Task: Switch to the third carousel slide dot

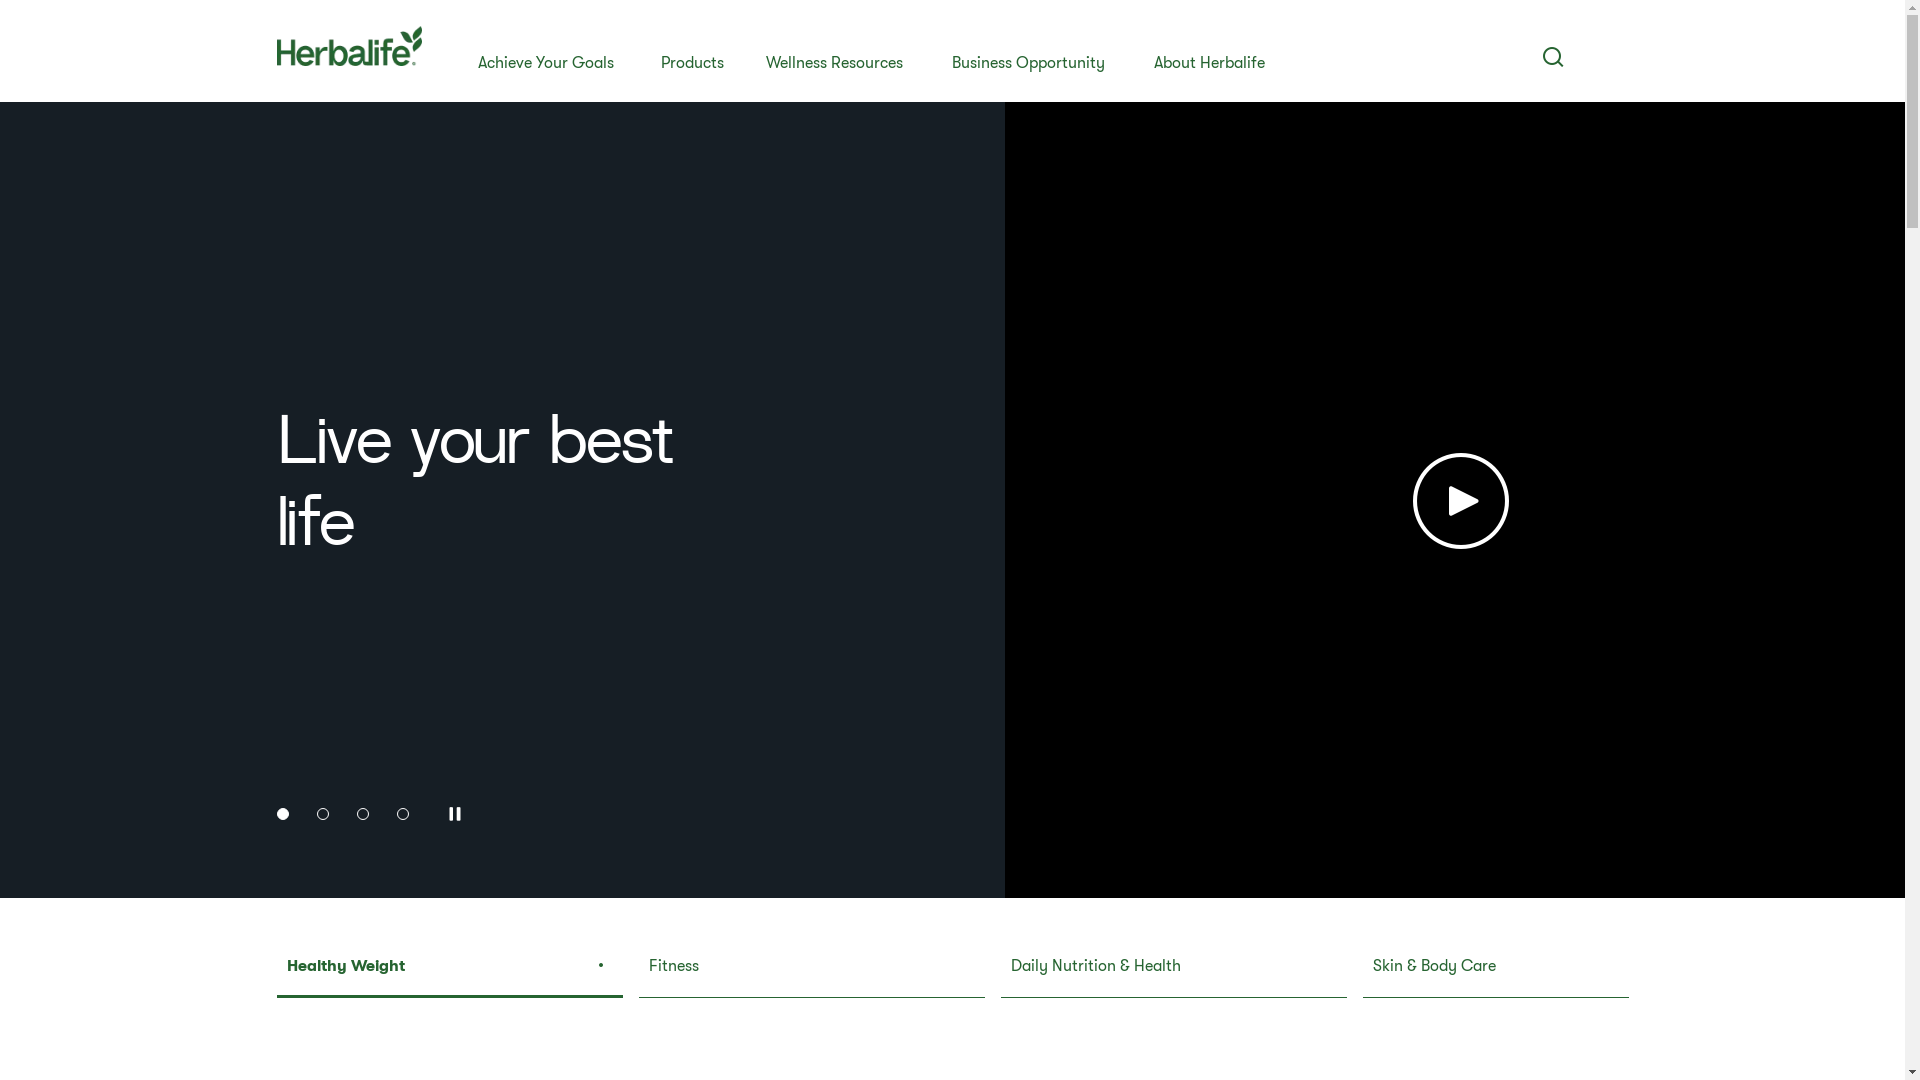Action: click(363, 814)
